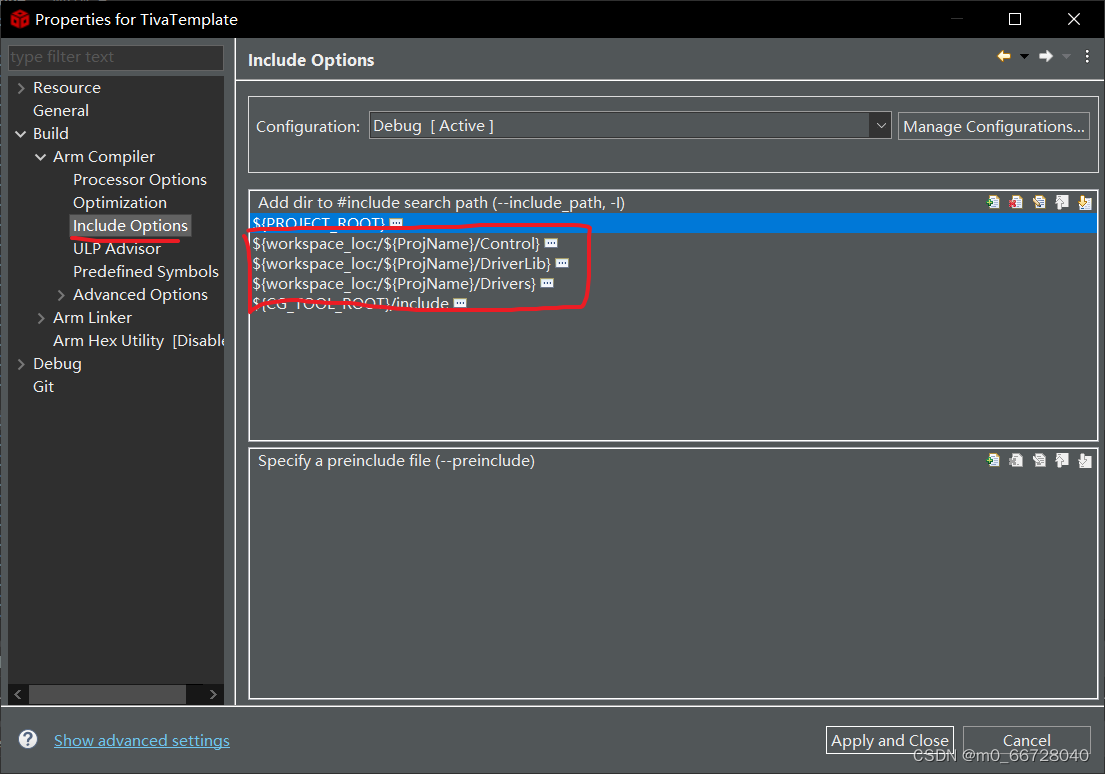This screenshot has height=774, width=1105.
Task: Expand the Resource tree node
Action: pyautogui.click(x=21, y=88)
